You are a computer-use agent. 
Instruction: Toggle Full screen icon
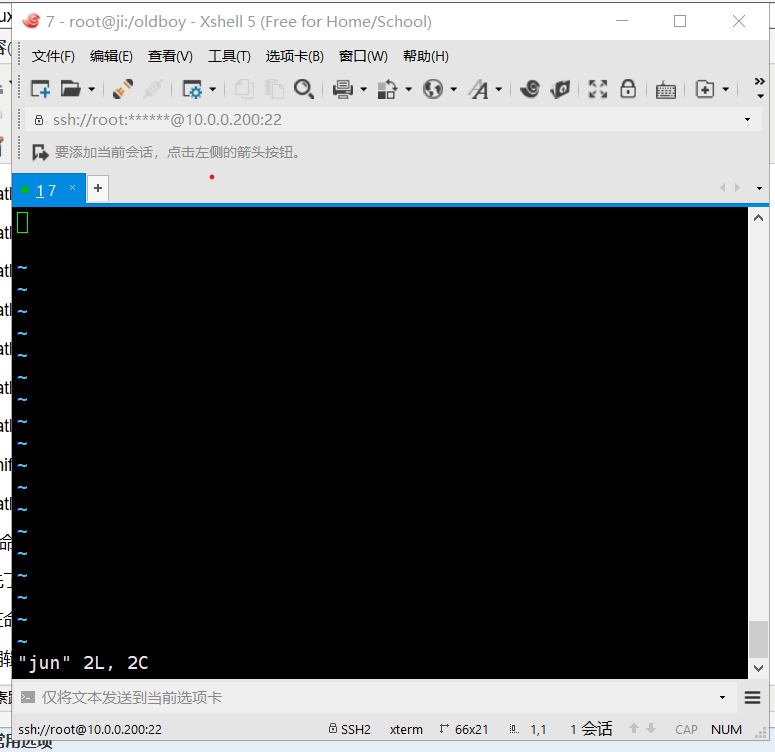pos(598,89)
